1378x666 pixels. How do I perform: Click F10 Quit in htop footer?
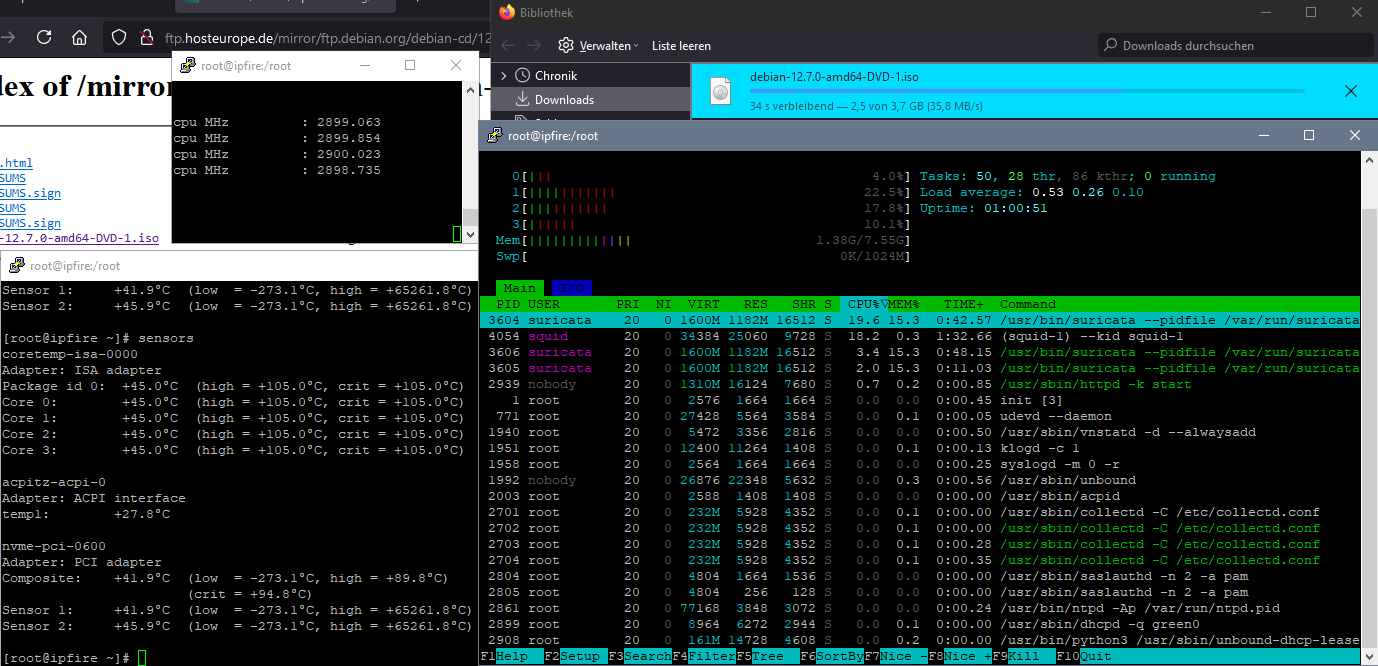(1084, 656)
